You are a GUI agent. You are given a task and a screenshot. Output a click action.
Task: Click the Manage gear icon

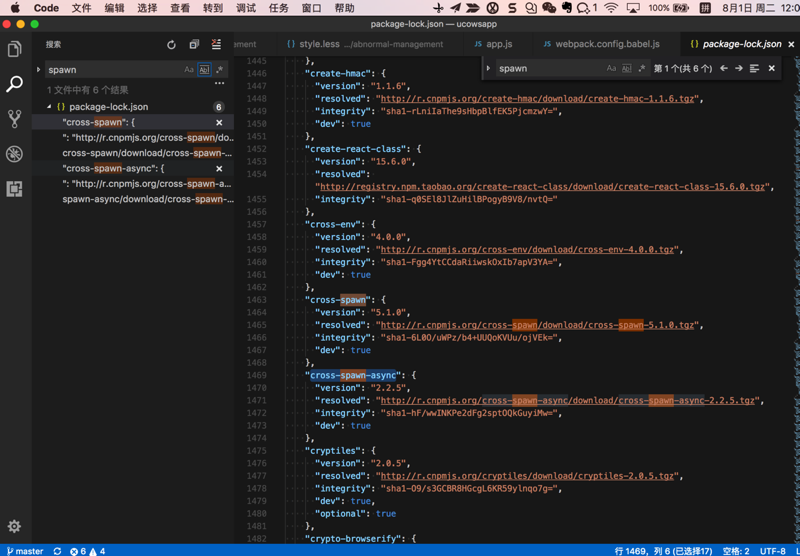pyautogui.click(x=14, y=526)
